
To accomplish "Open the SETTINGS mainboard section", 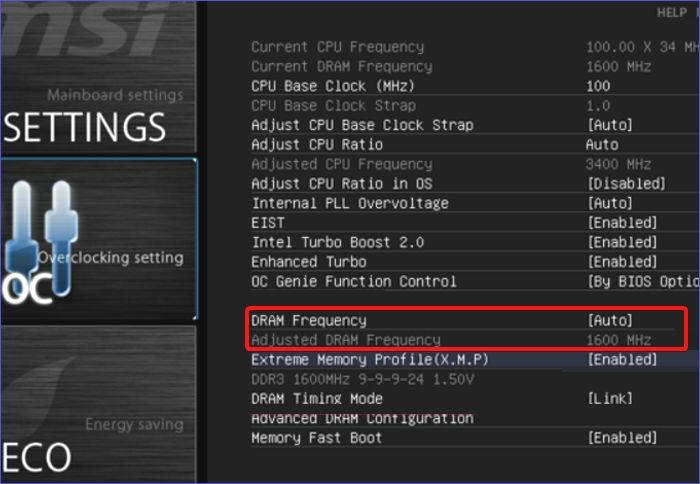I will click(x=84, y=127).
